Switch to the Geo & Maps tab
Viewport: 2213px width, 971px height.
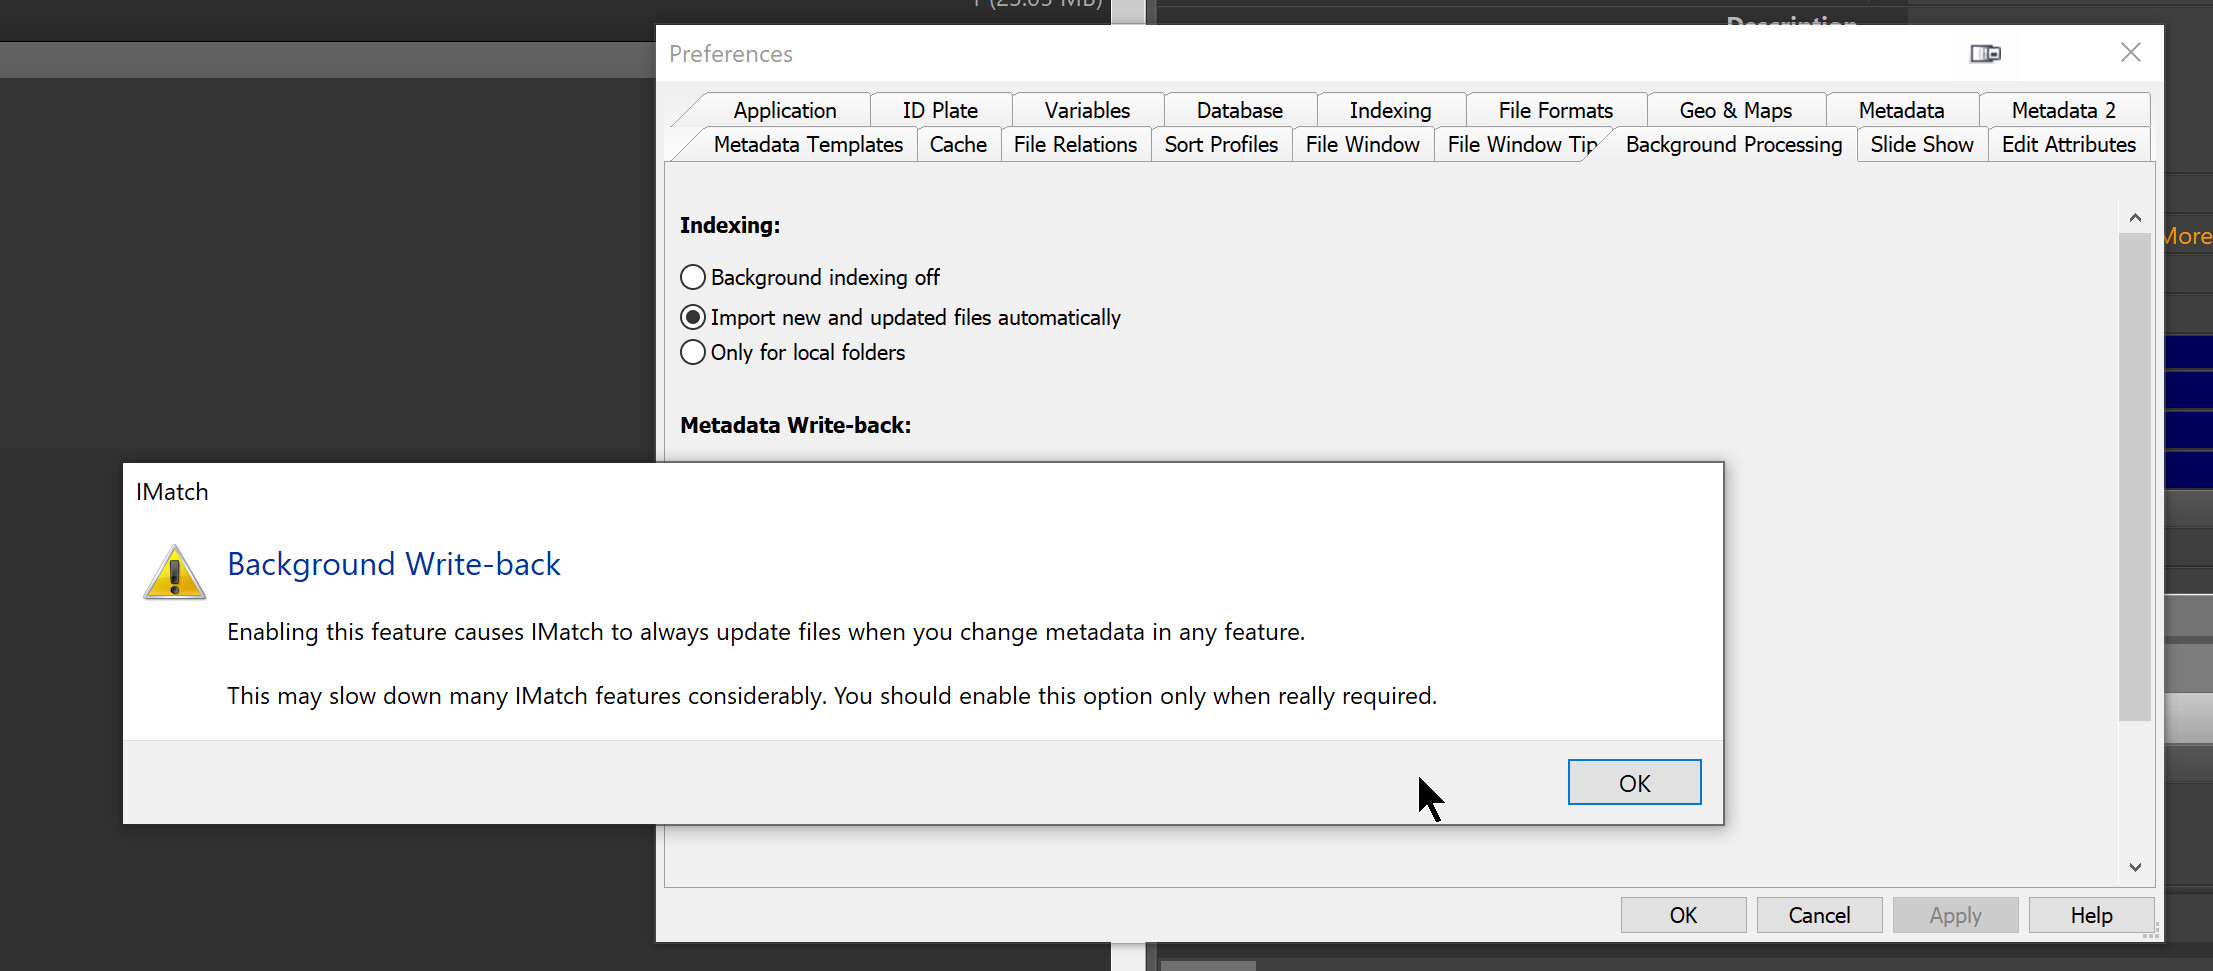(1735, 110)
